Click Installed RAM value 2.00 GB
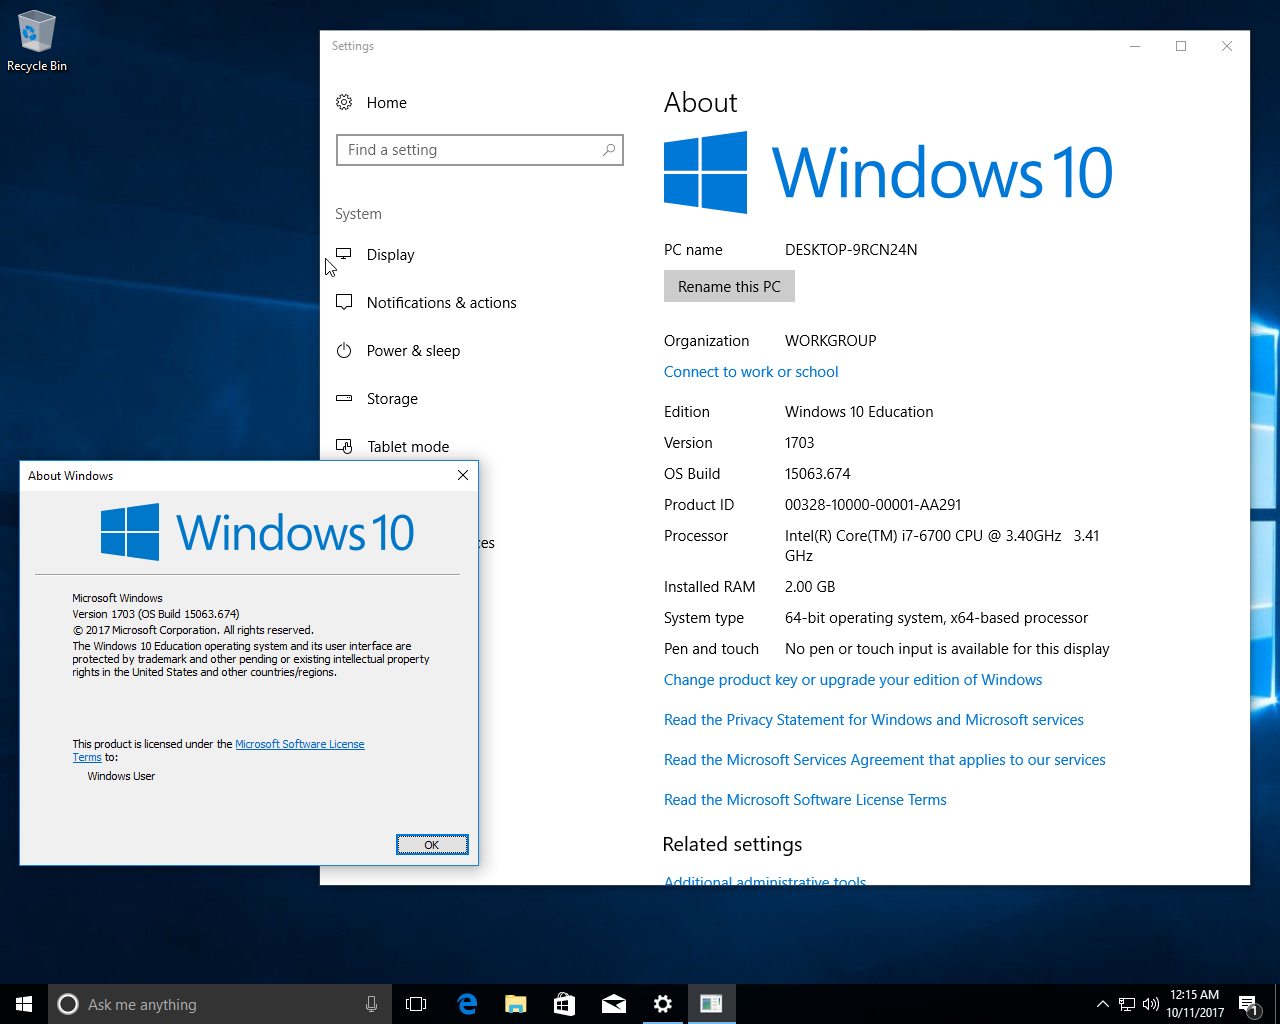This screenshot has height=1024, width=1280. click(x=810, y=587)
